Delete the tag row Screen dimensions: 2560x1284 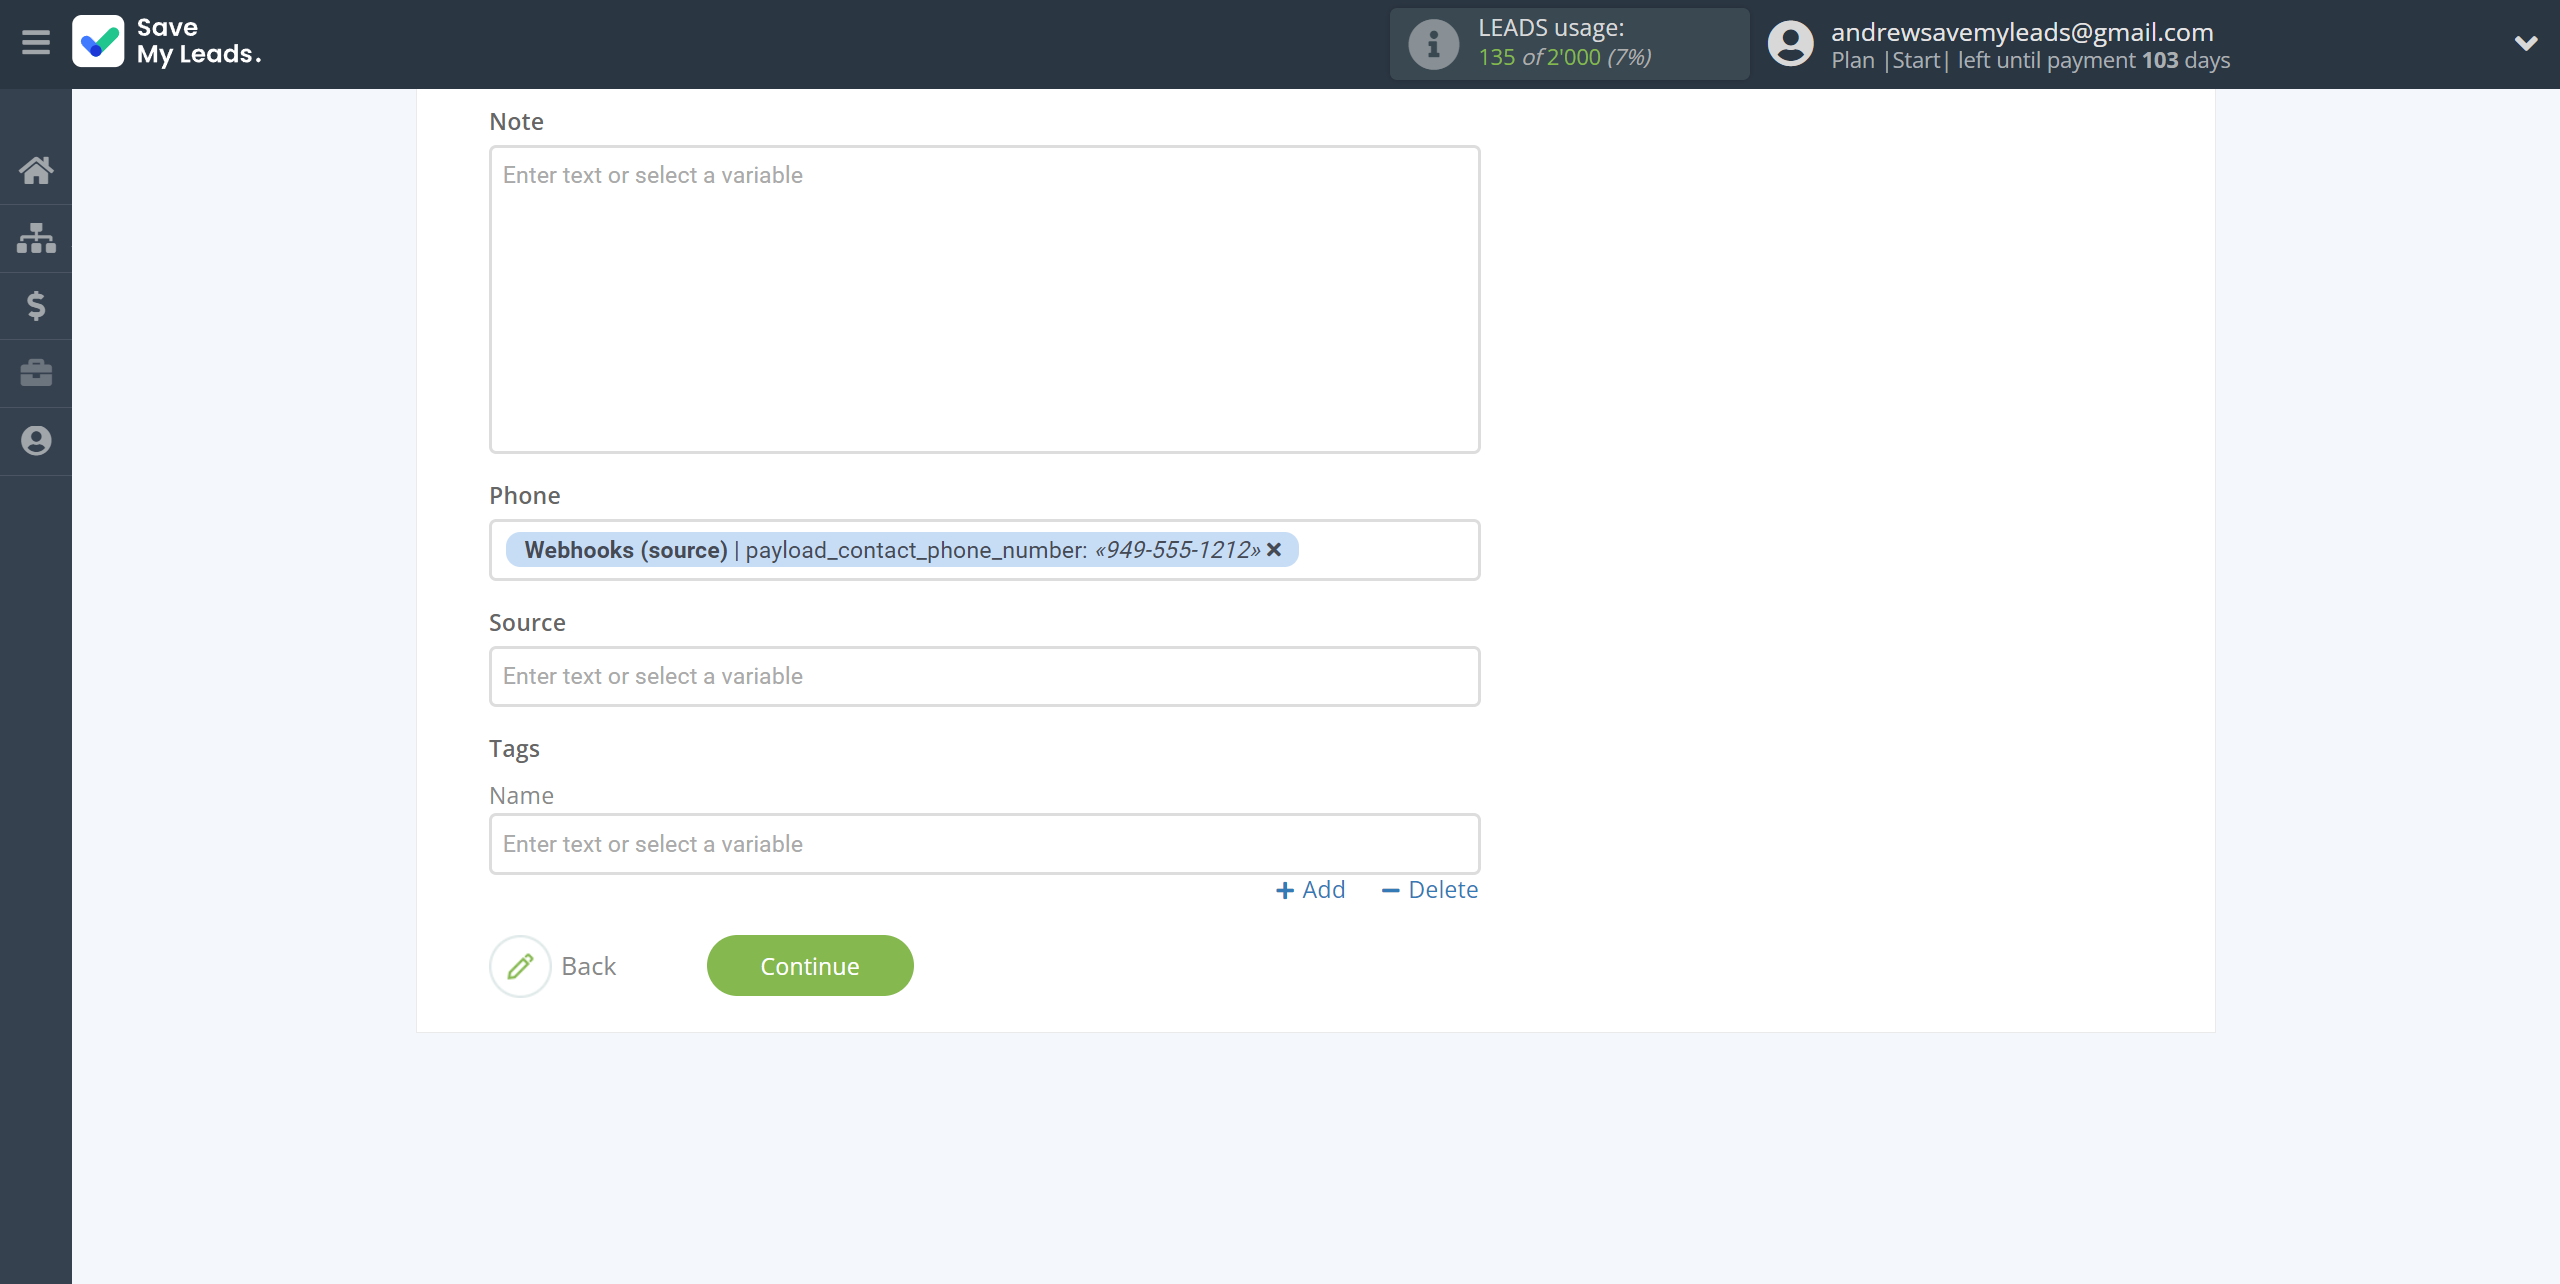click(1430, 890)
